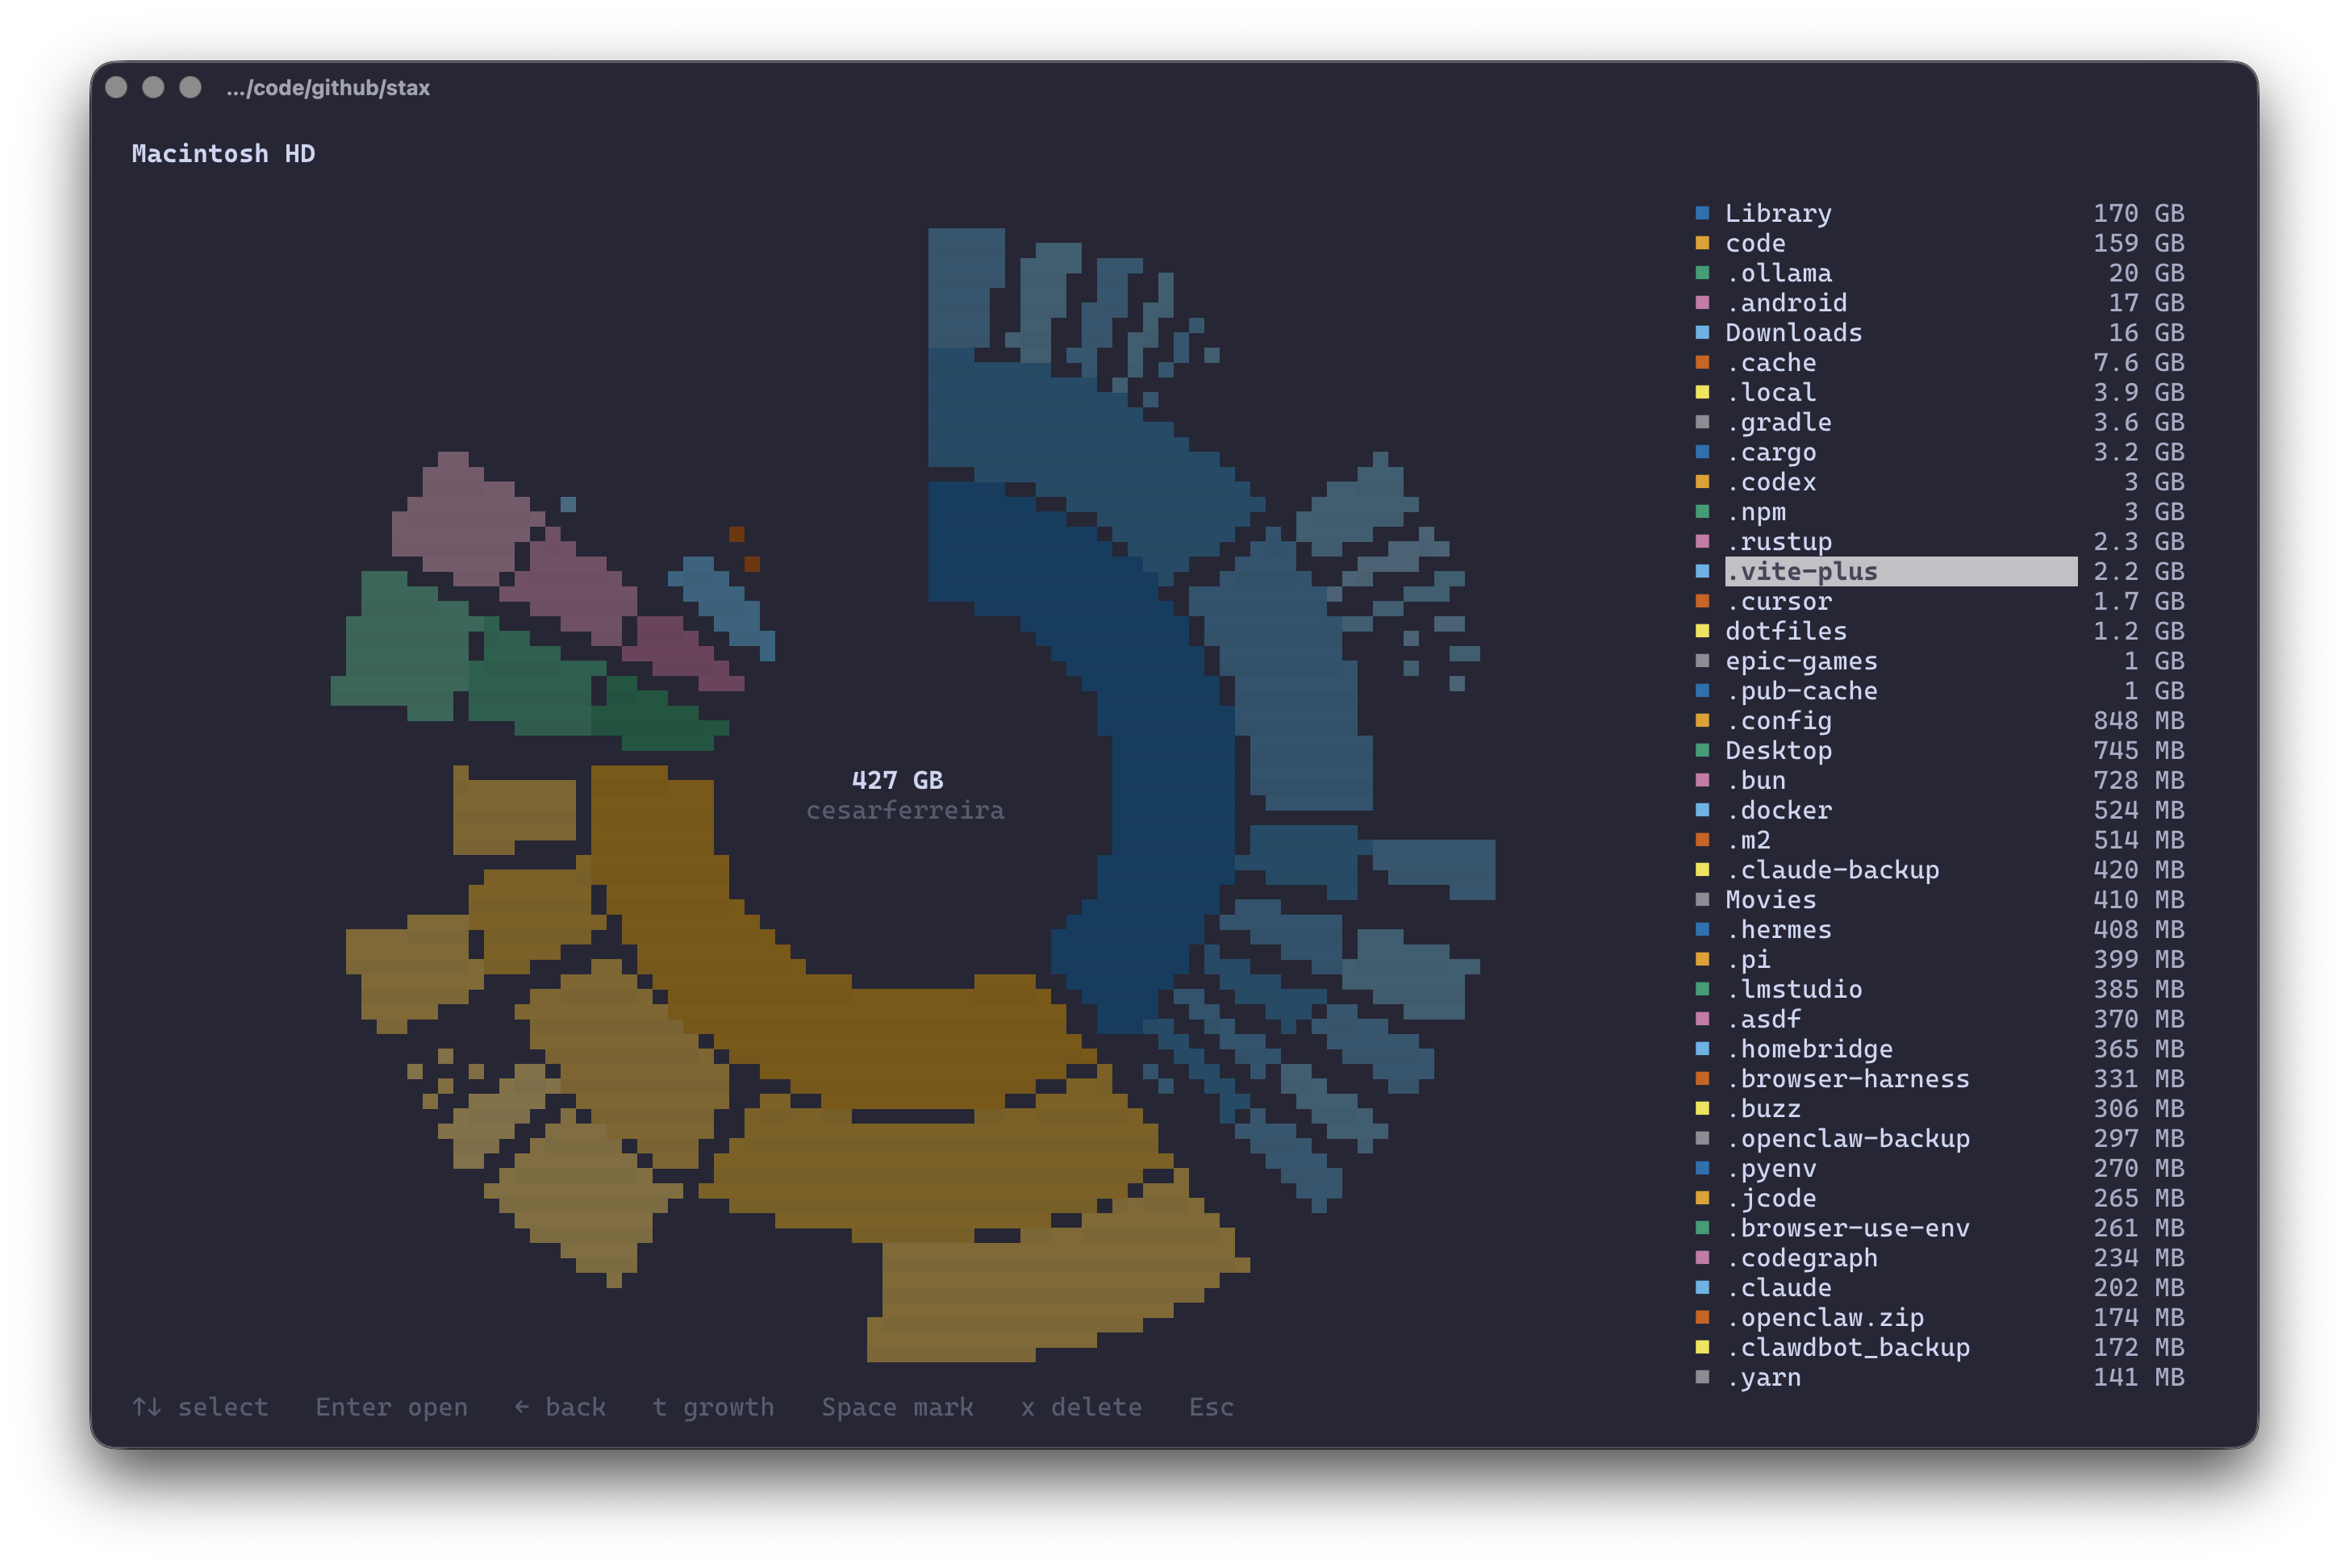Choose the .claude-backup row

tap(1939, 870)
